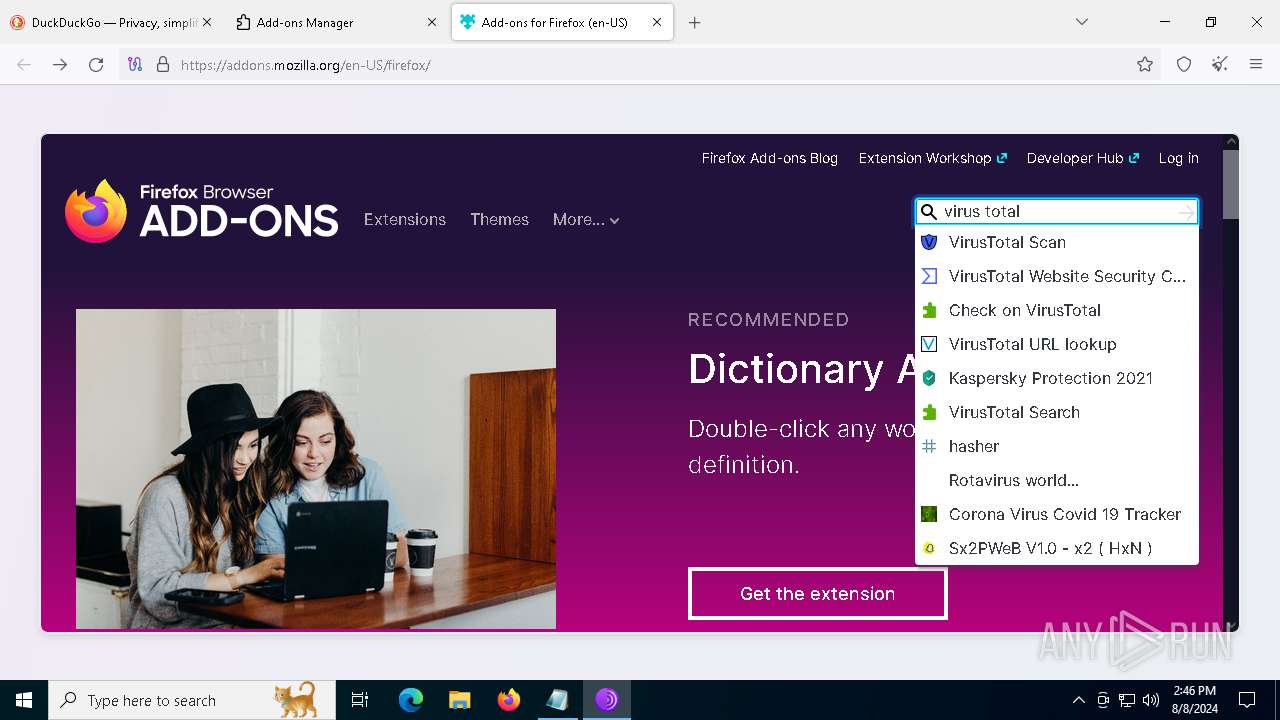Open Task View on taskbar

point(360,700)
